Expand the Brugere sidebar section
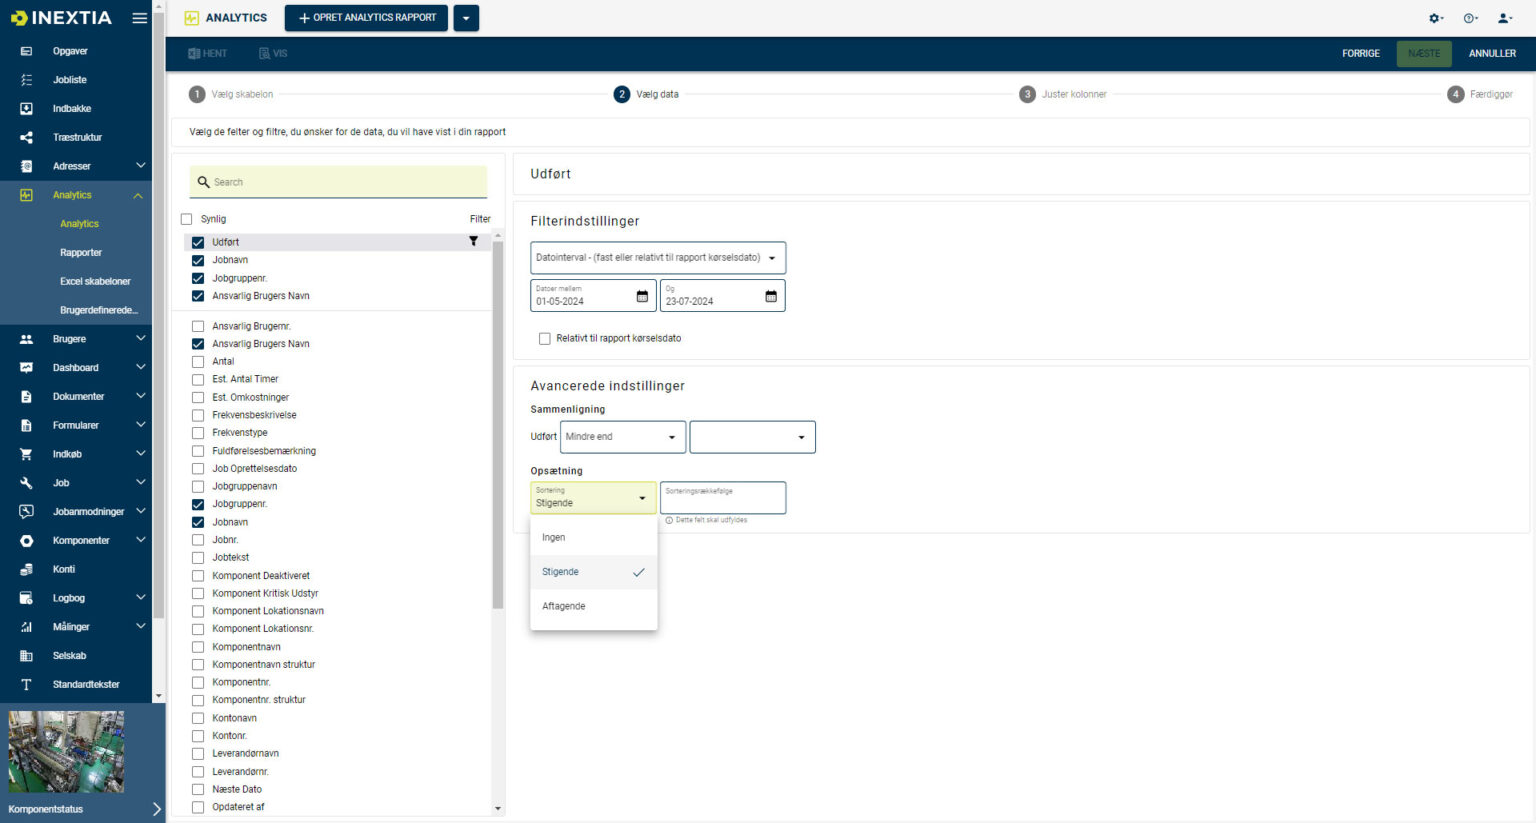This screenshot has width=1536, height=823. pyautogui.click(x=140, y=339)
